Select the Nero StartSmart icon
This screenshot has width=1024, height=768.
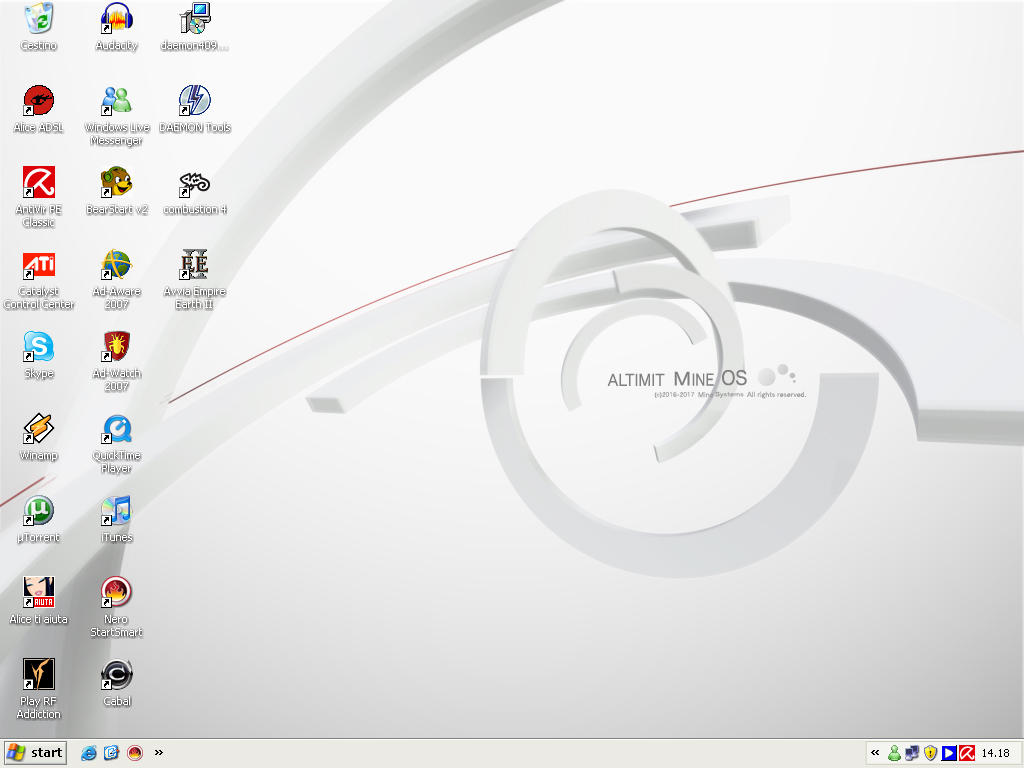point(116,593)
